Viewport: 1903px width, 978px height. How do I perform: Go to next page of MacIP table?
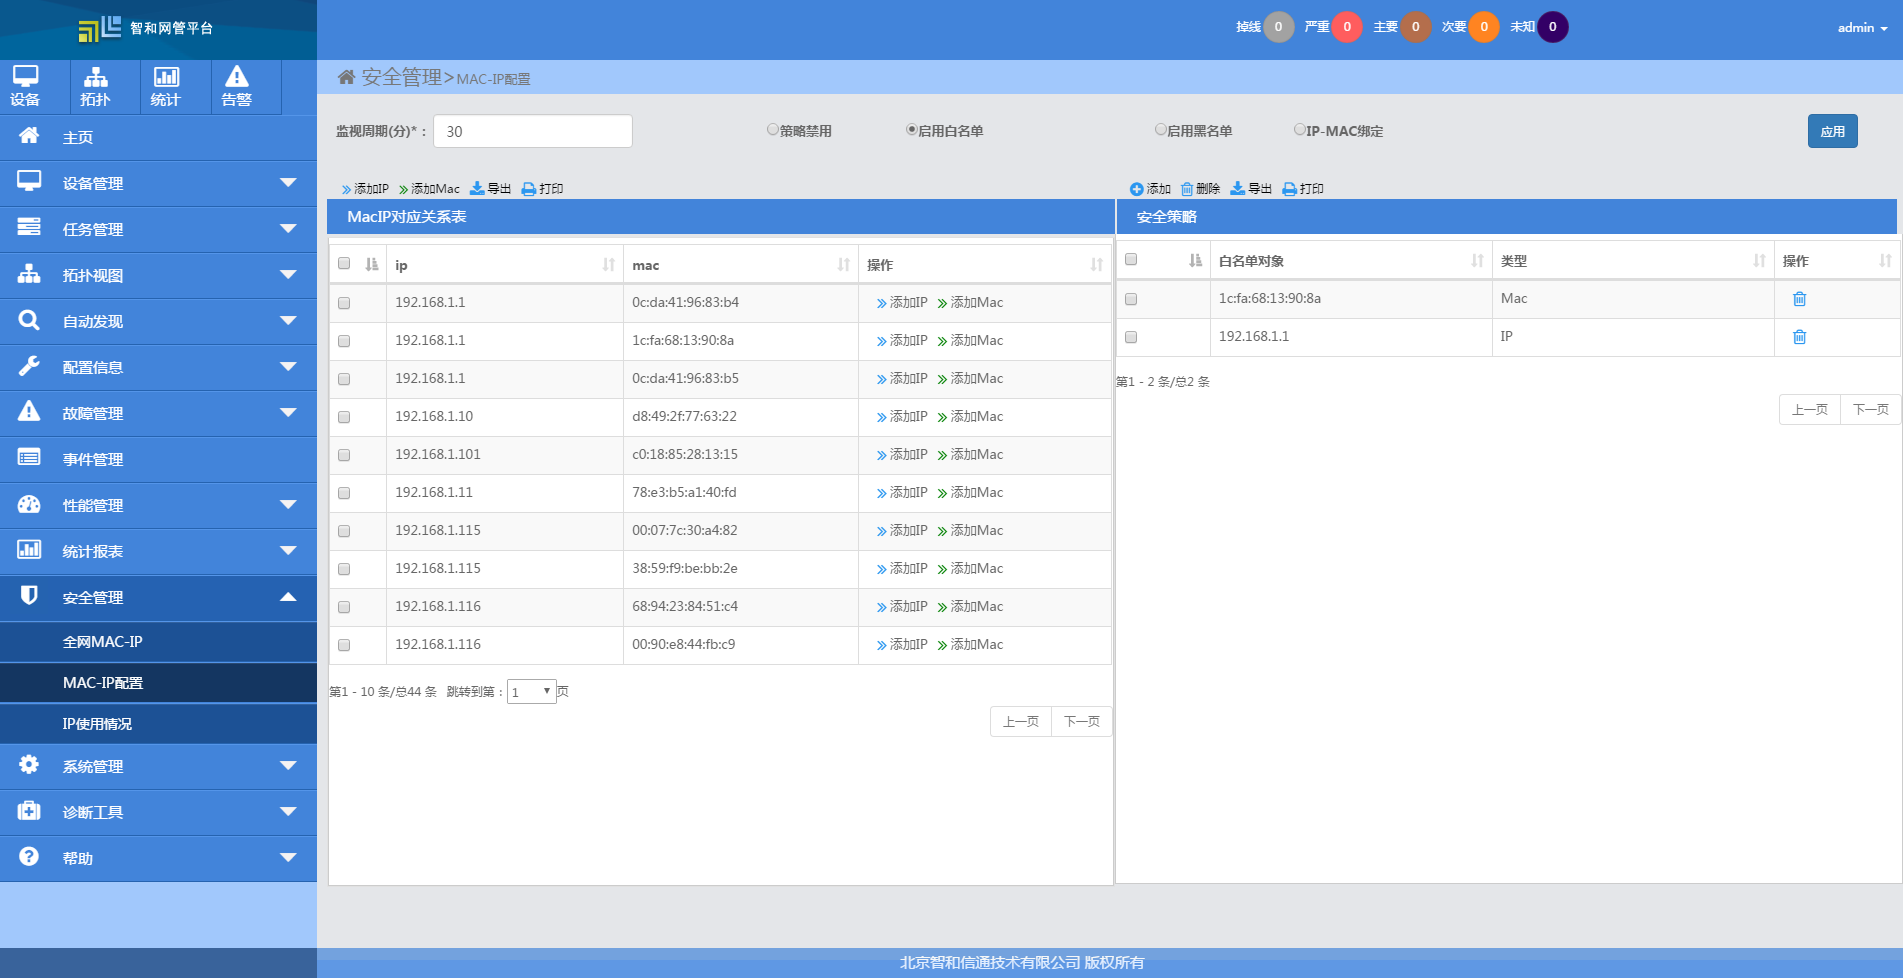point(1081,722)
